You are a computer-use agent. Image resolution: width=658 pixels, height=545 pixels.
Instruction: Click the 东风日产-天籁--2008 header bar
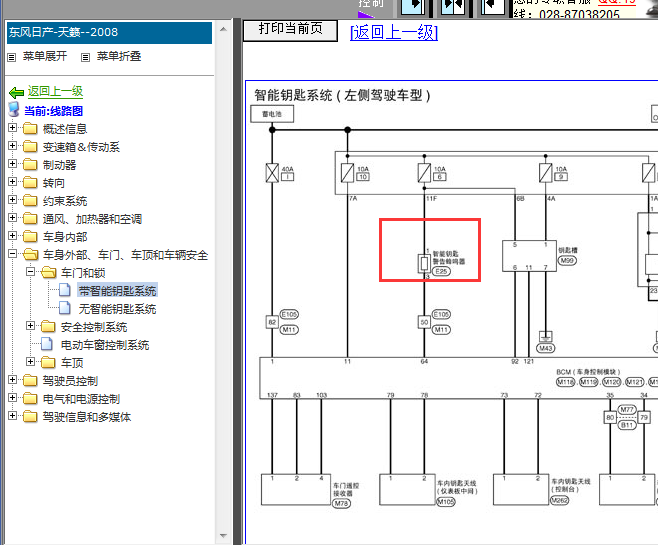(x=109, y=32)
